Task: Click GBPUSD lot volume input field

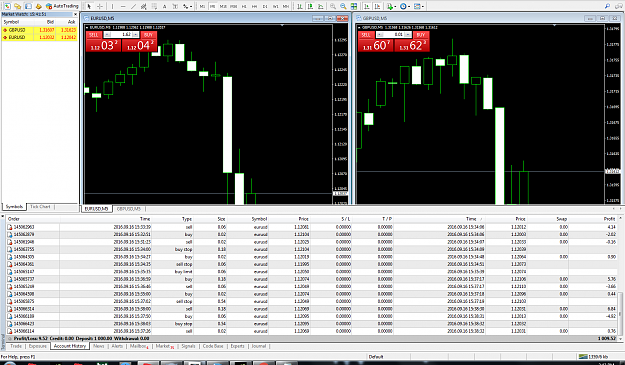Action: (x=393, y=35)
